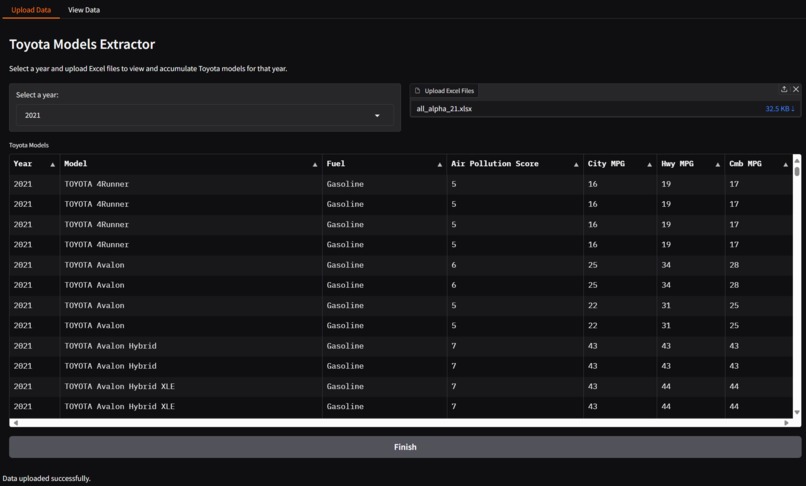The height and width of the screenshot is (486, 806).
Task: Click the Toyota Models table label
Action: 29,145
